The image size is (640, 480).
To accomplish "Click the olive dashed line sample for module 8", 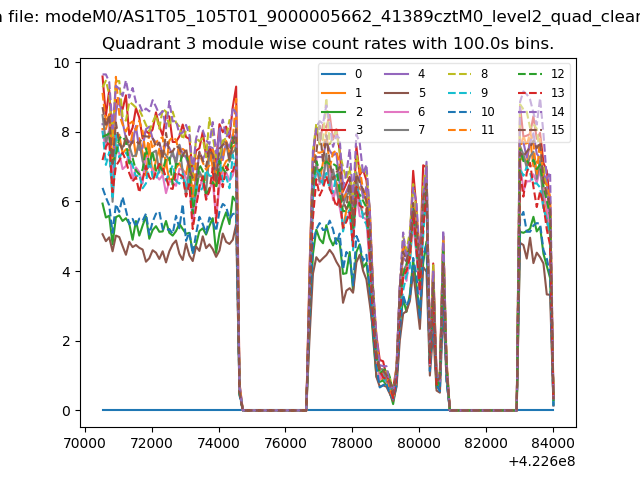I will click(459, 74).
